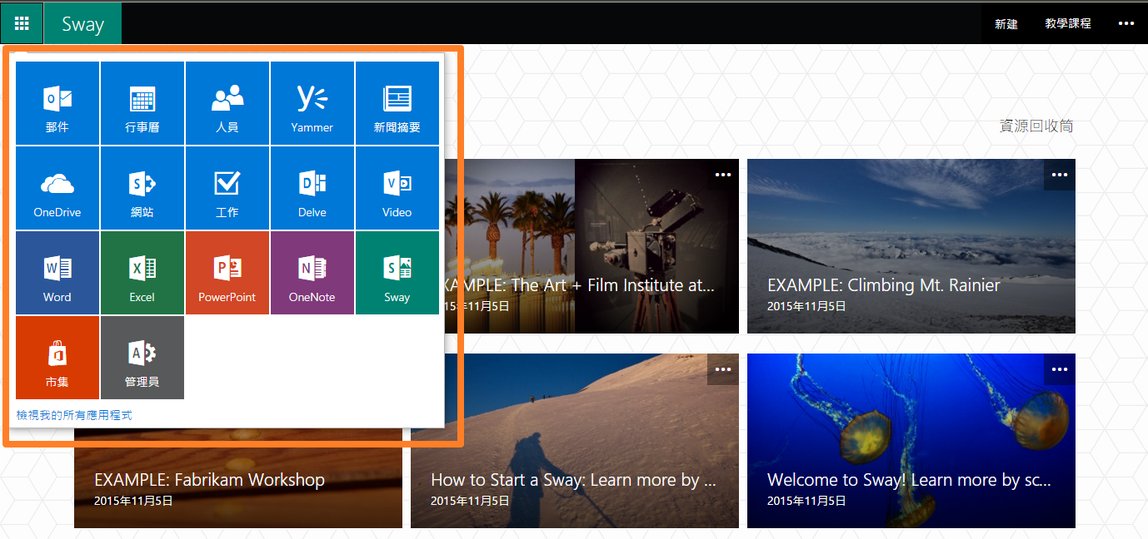Launch the PowerPoint tile

(227, 272)
